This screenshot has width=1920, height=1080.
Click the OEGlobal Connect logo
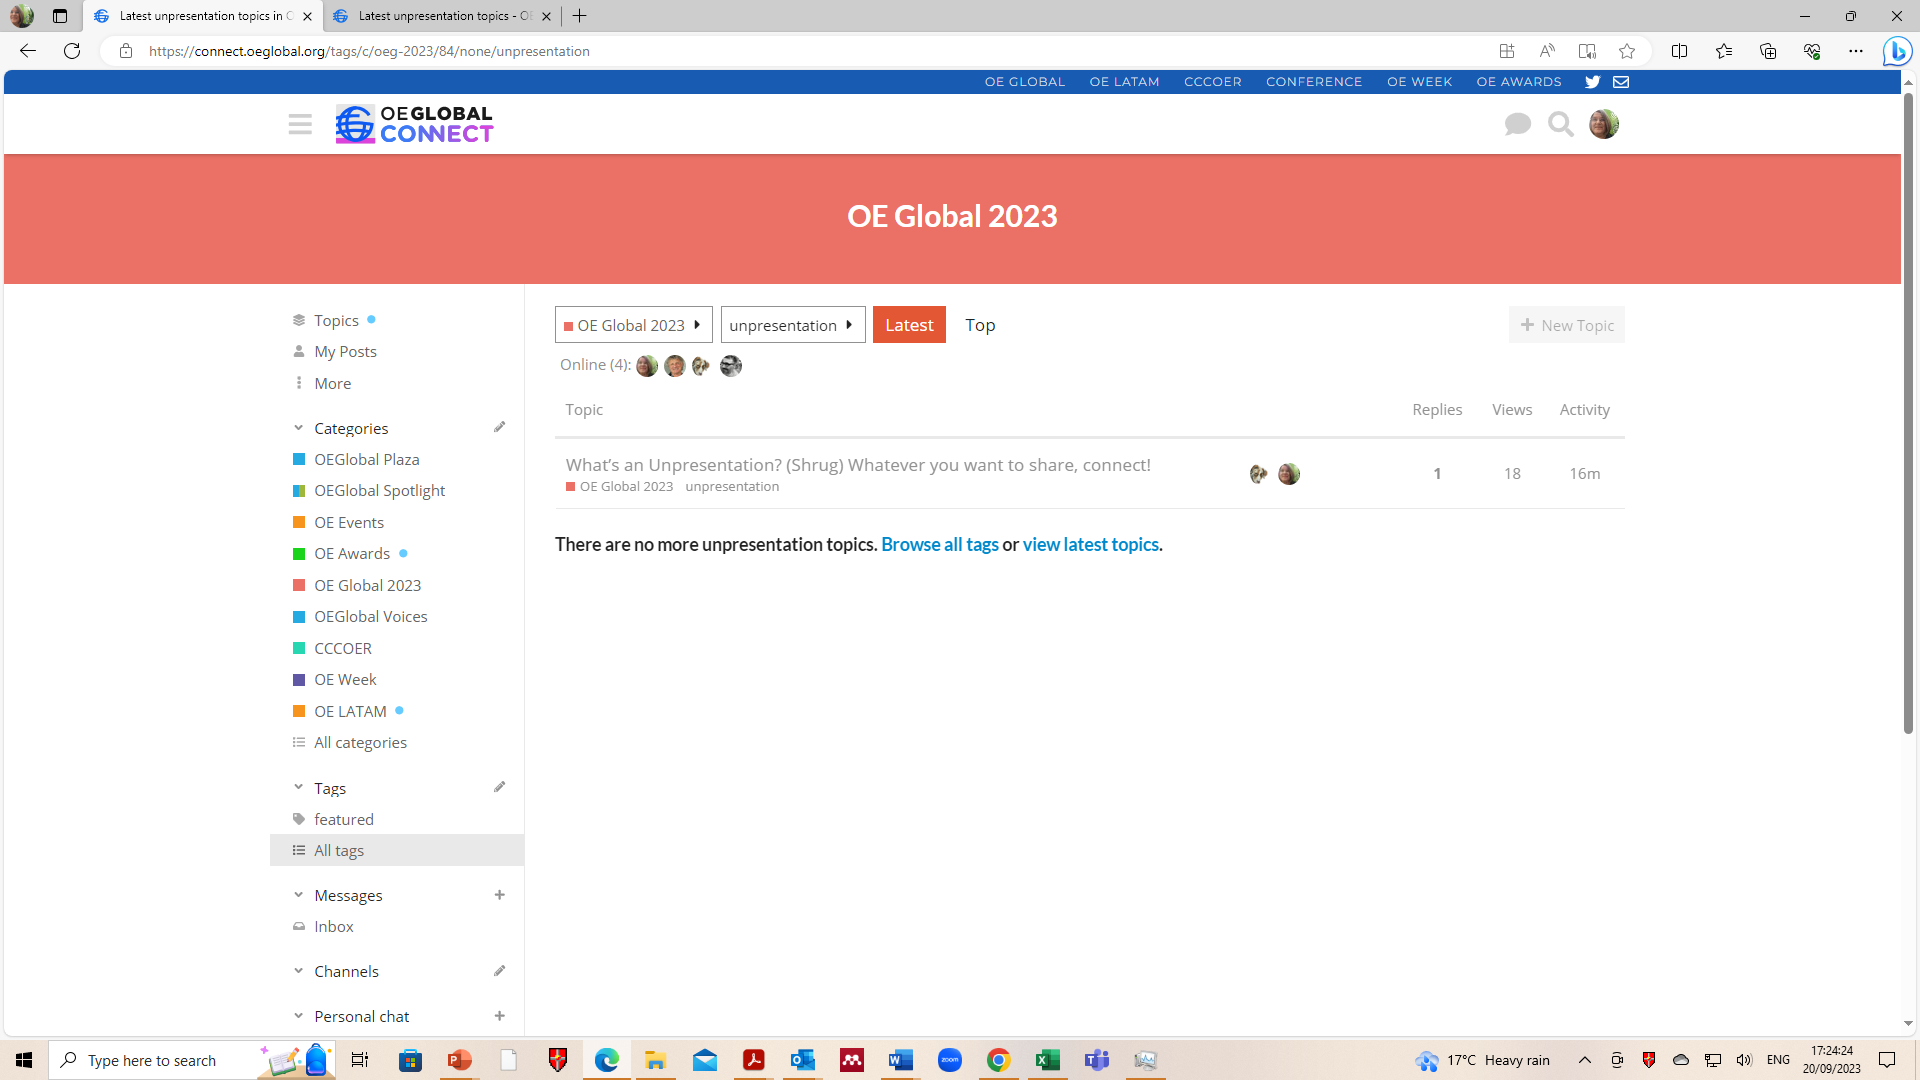coord(414,124)
